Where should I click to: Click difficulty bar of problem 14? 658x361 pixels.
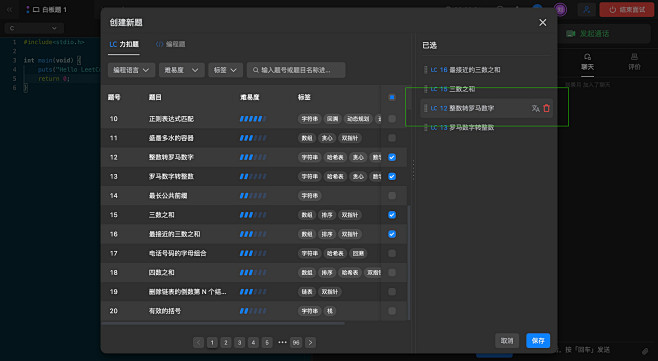253,196
